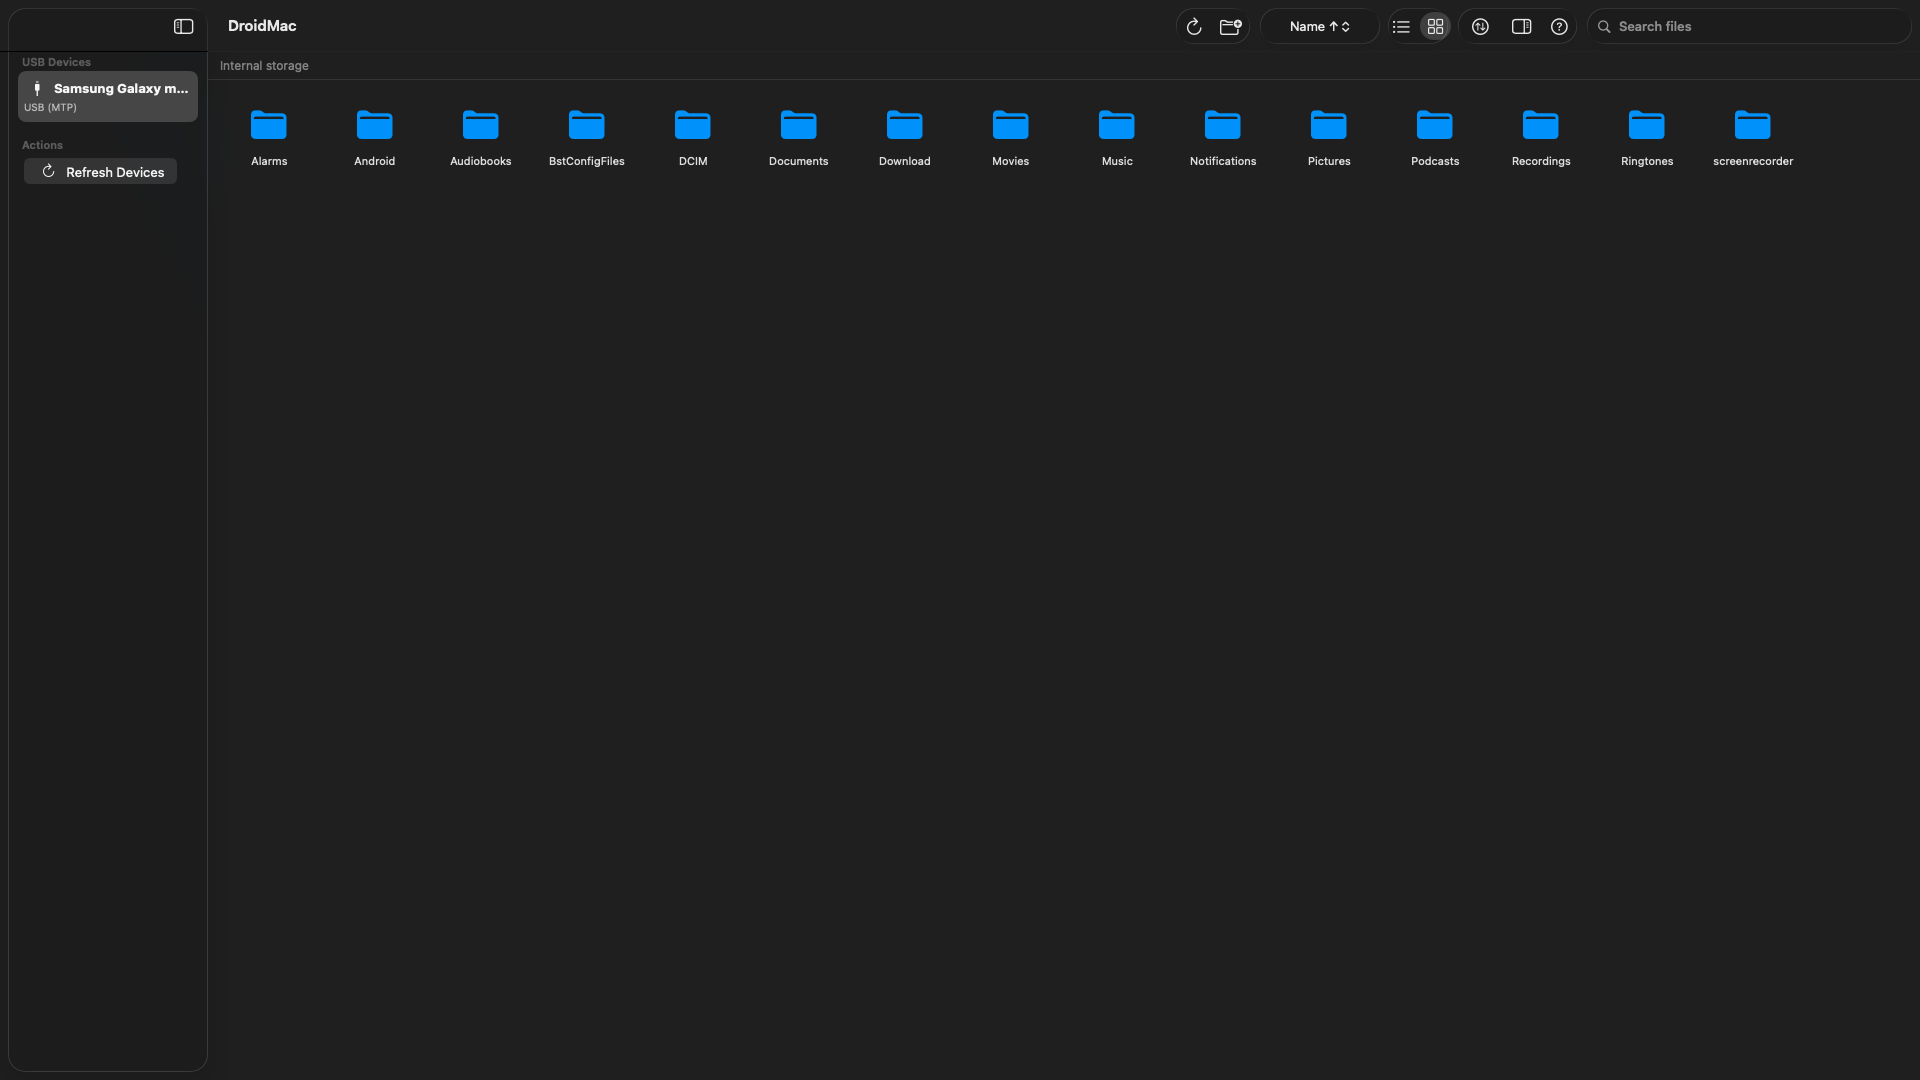Open the help icon in the toolbar
Image resolution: width=1920 pixels, height=1080 pixels.
coord(1559,26)
